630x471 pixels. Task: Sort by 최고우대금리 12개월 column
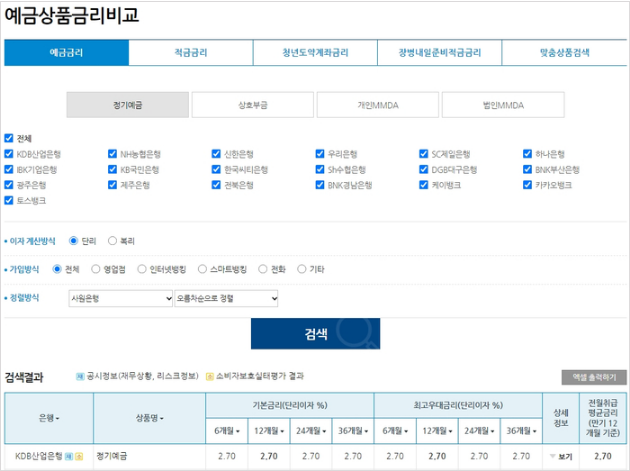437,431
